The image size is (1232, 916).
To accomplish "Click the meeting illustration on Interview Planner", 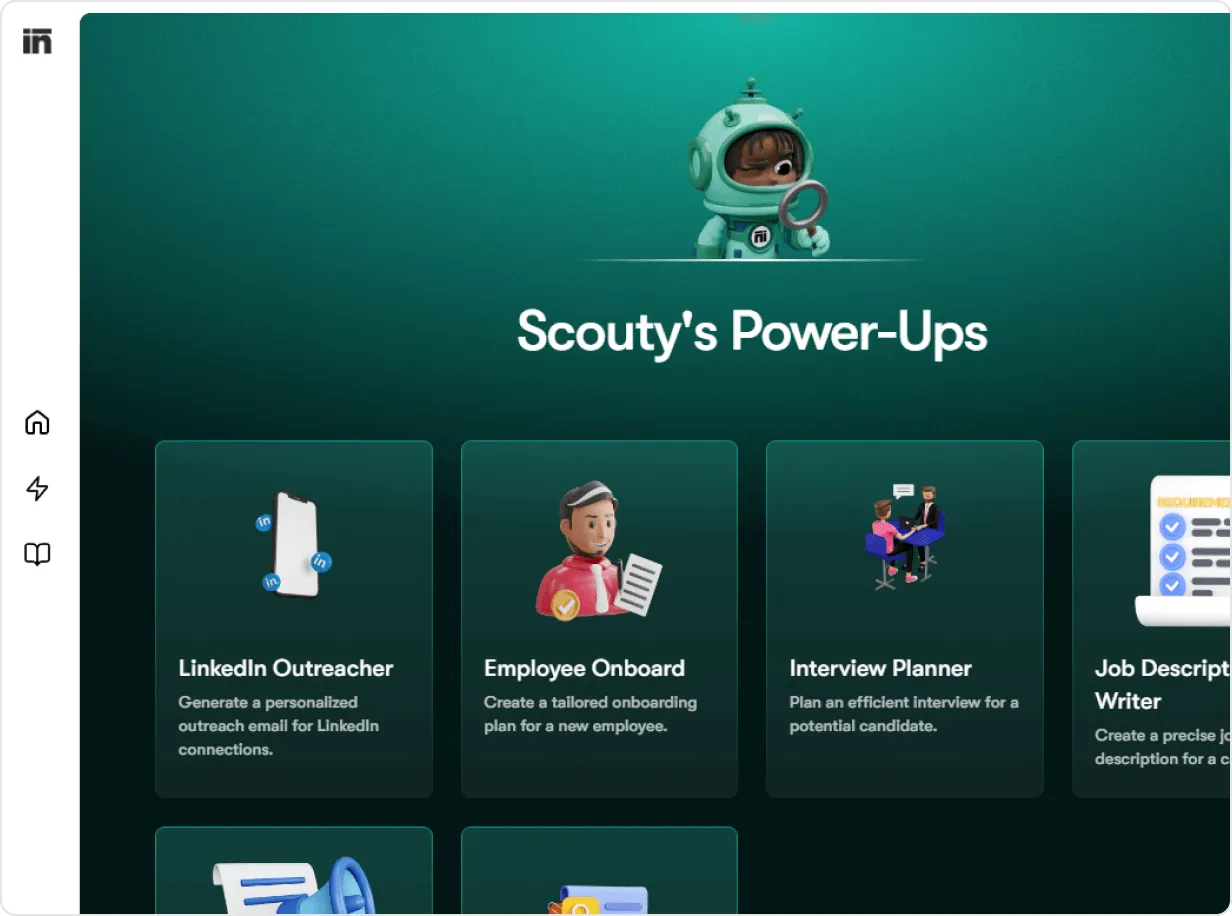I will point(904,537).
